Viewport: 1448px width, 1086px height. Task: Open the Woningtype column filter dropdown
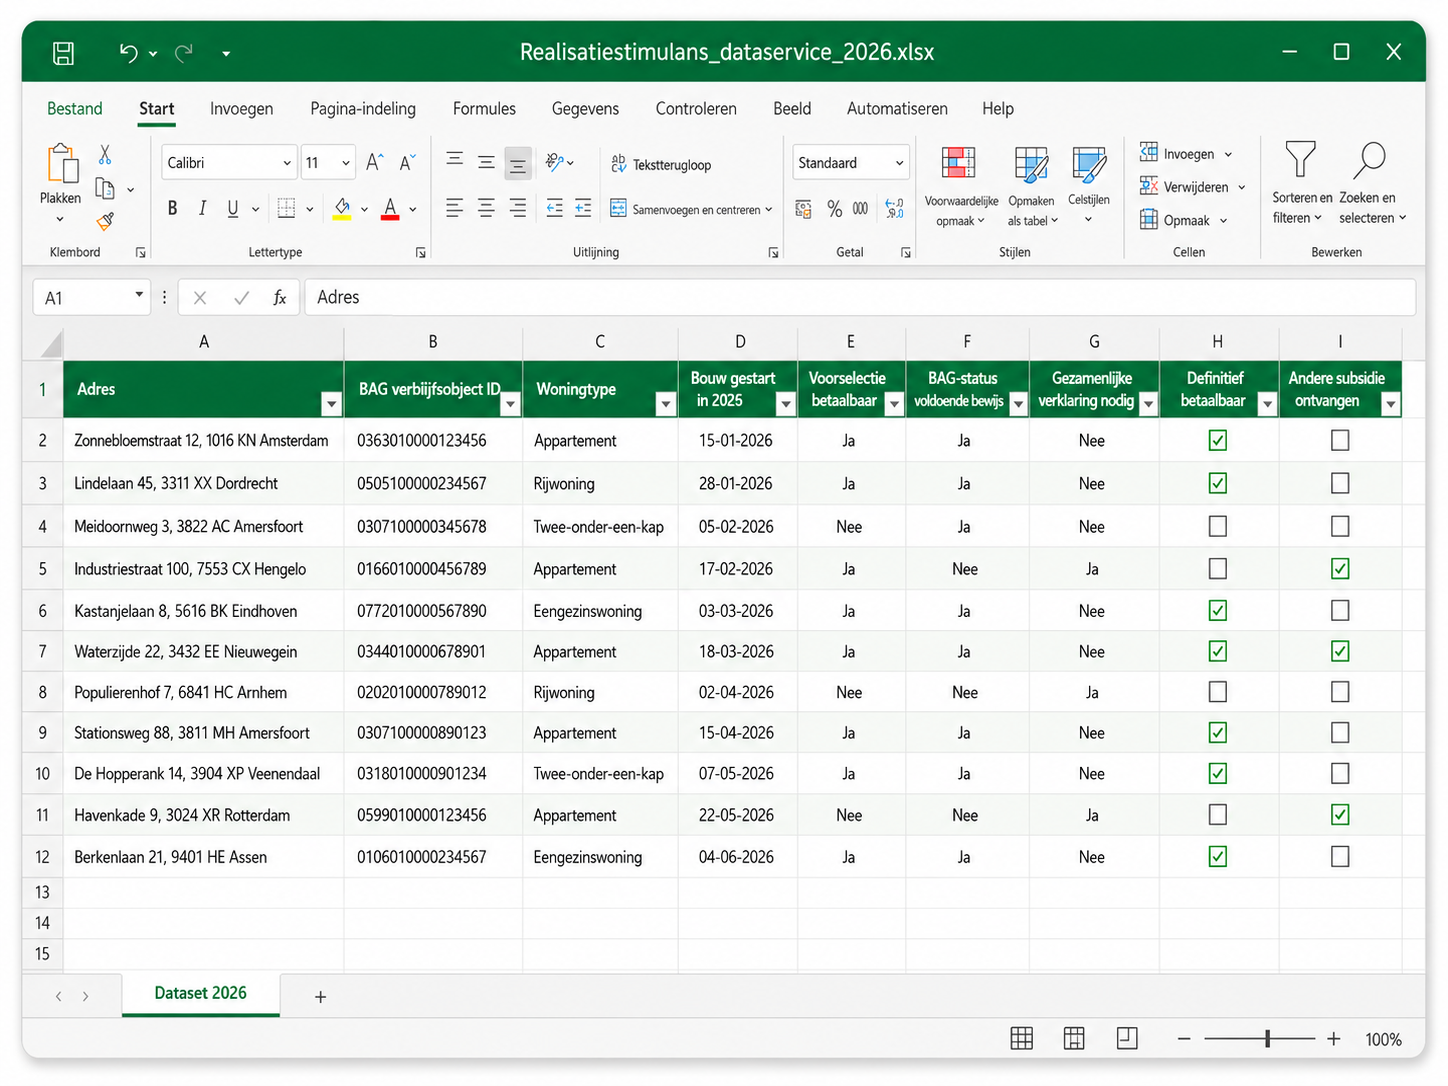665,403
